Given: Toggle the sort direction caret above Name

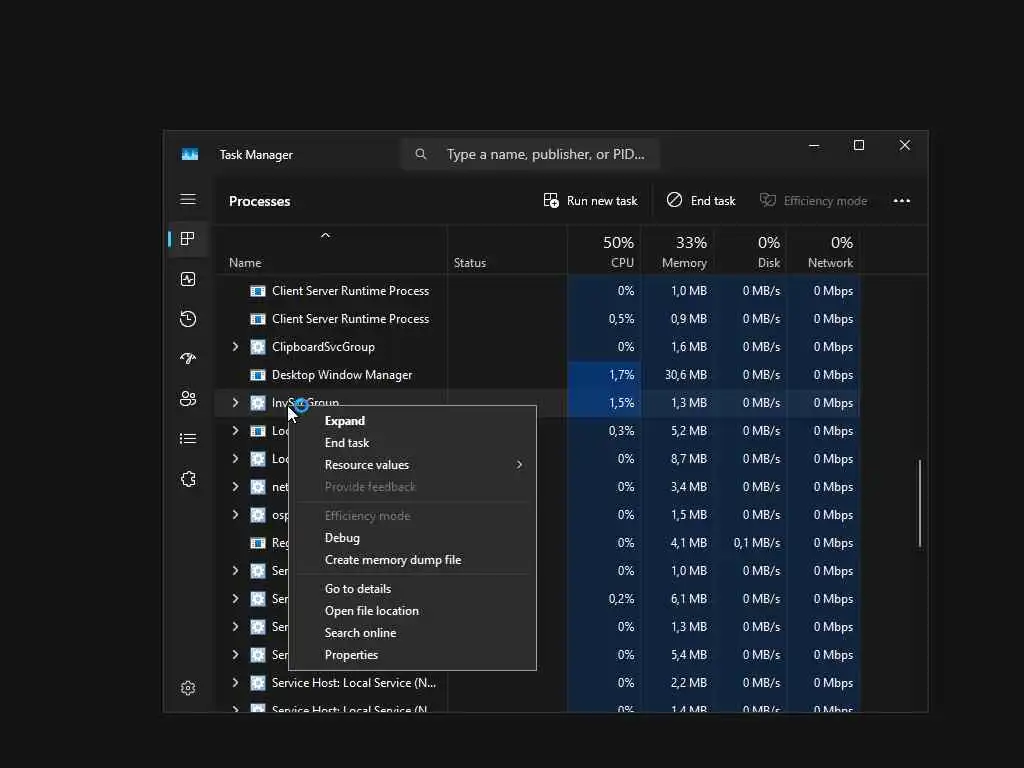Looking at the screenshot, I should [x=325, y=235].
